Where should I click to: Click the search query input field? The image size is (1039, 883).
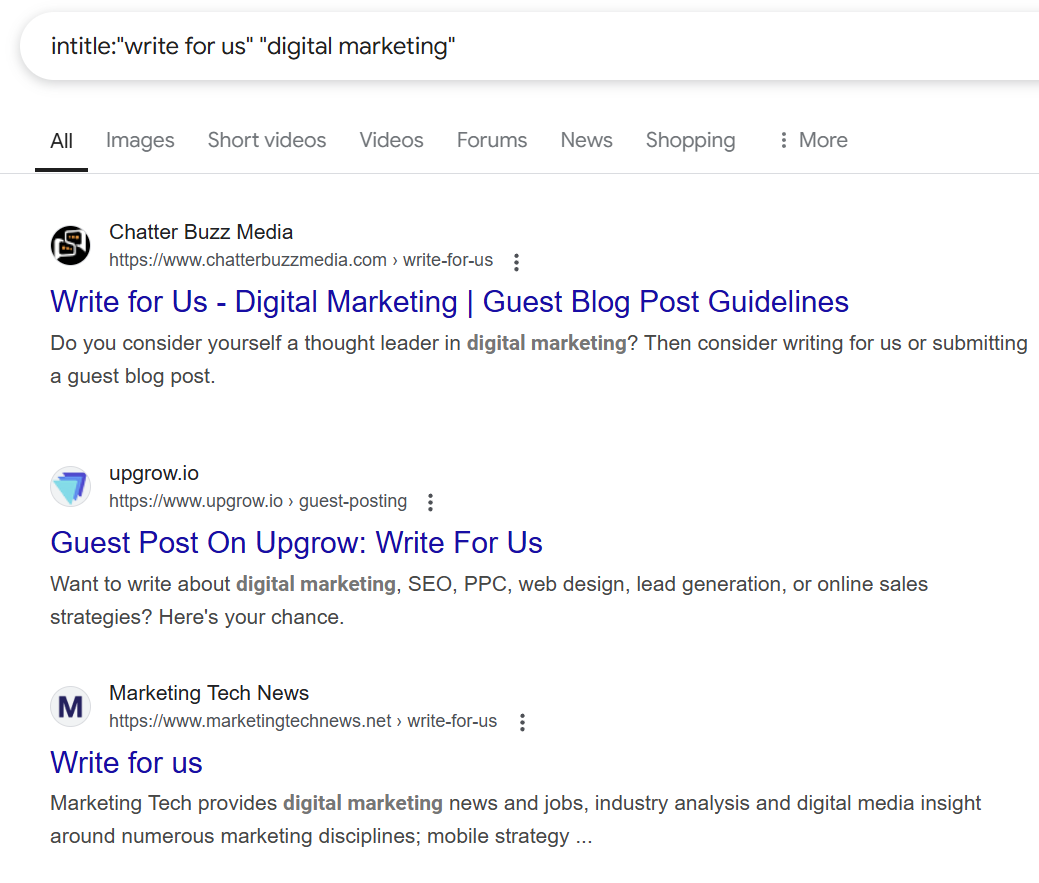[x=530, y=46]
